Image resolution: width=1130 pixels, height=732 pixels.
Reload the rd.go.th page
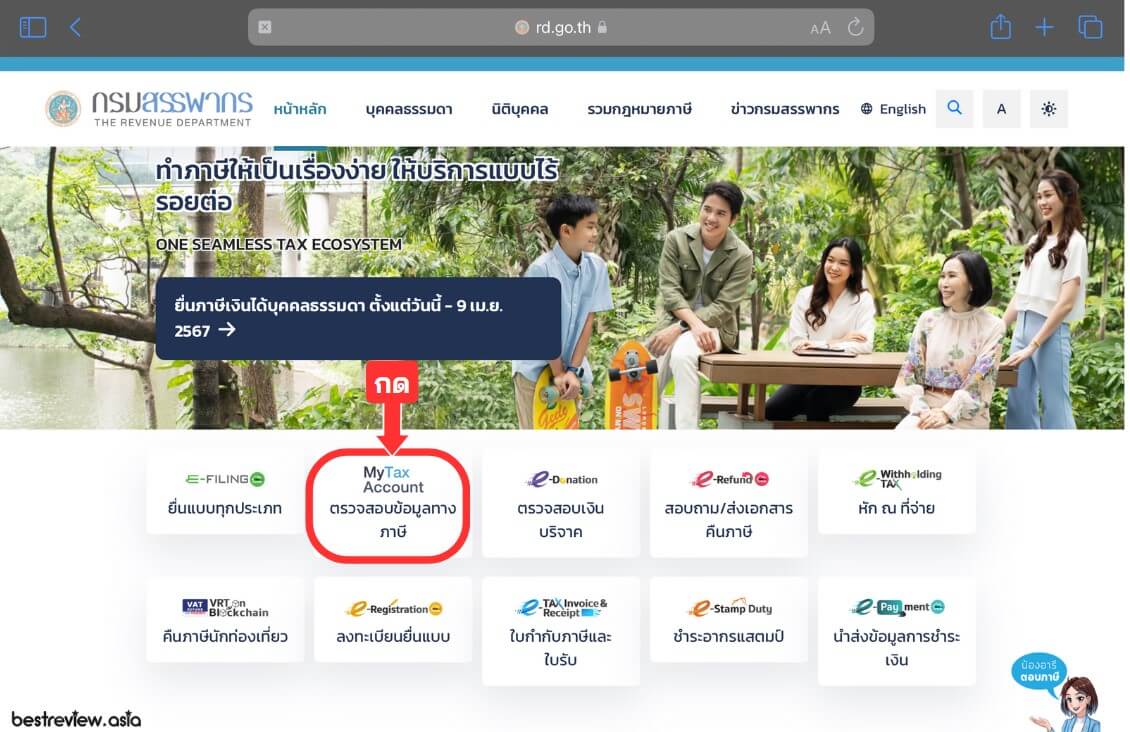[855, 27]
